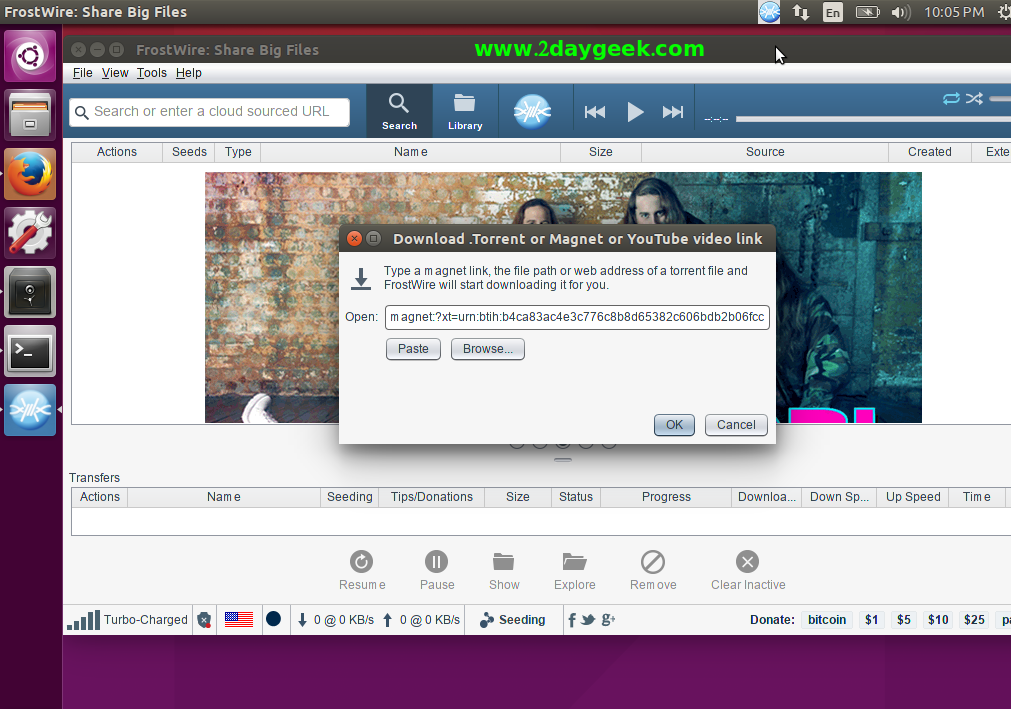Click Pause transfer icon
This screenshot has width=1011, height=709.
click(437, 562)
